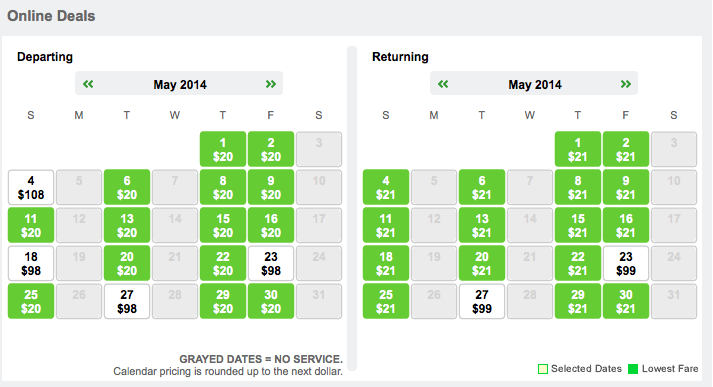The width and height of the screenshot is (713, 387).
Task: Go to previous month in Returning calendar
Action: coord(443,84)
